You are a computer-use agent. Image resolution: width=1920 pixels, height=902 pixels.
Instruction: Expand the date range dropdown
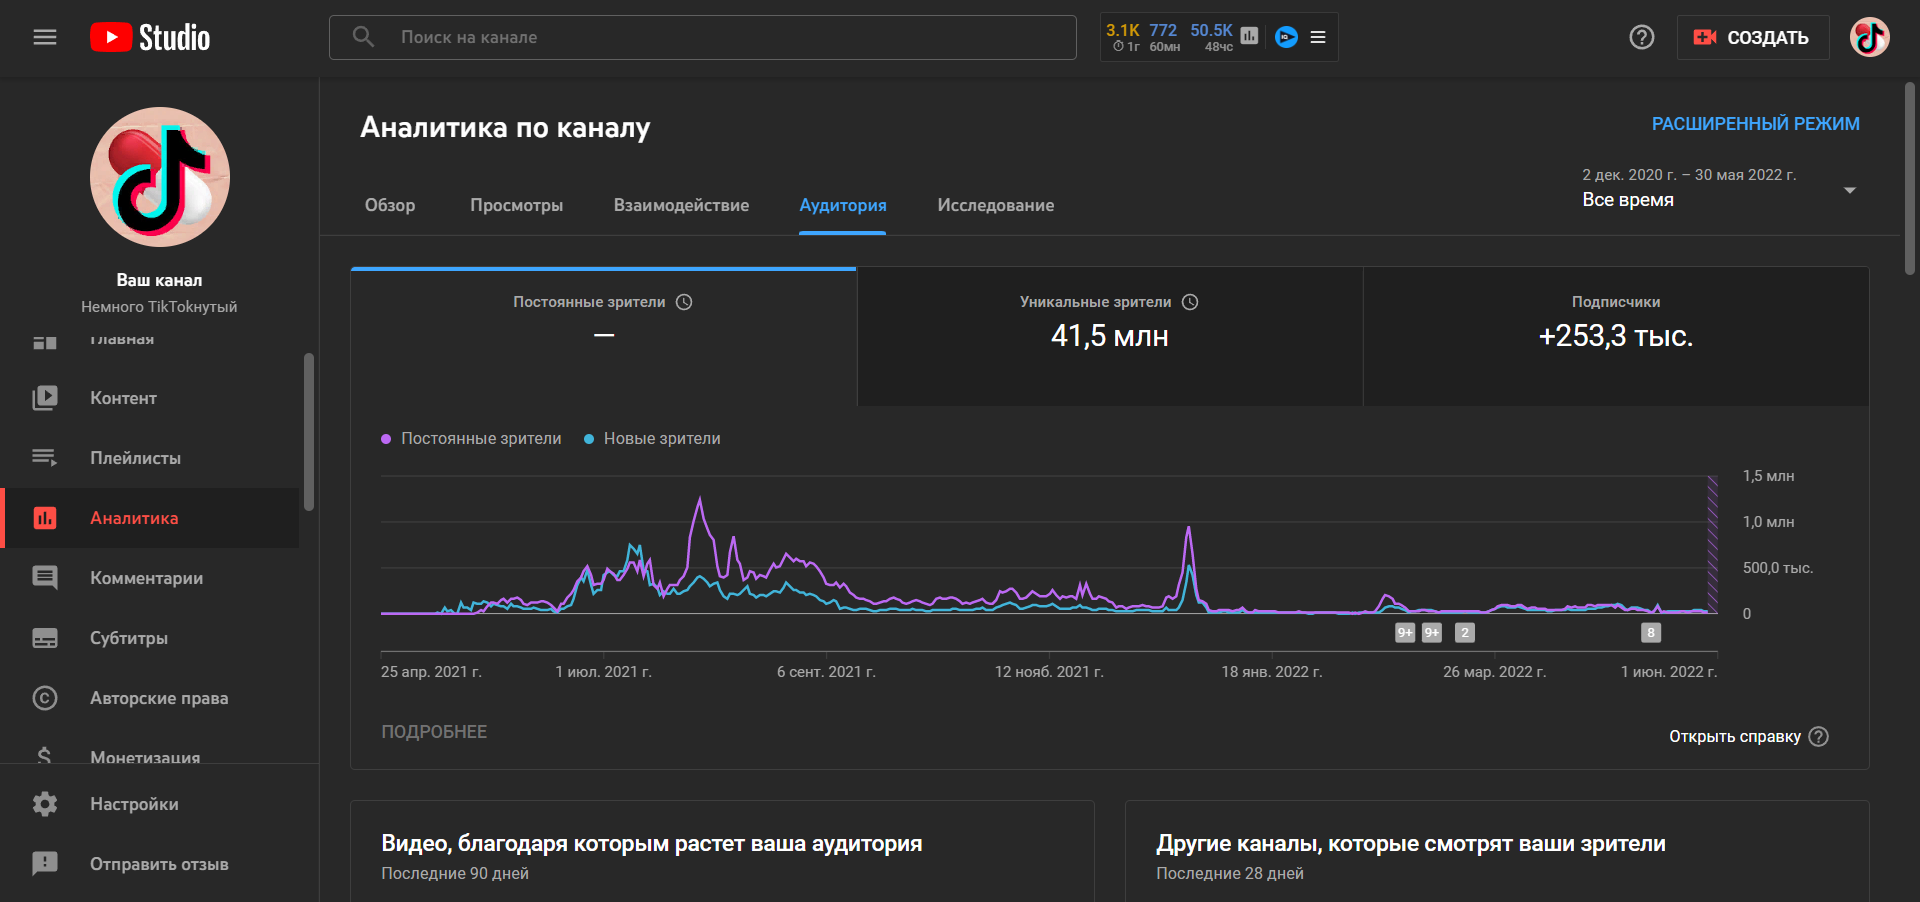tap(1849, 190)
